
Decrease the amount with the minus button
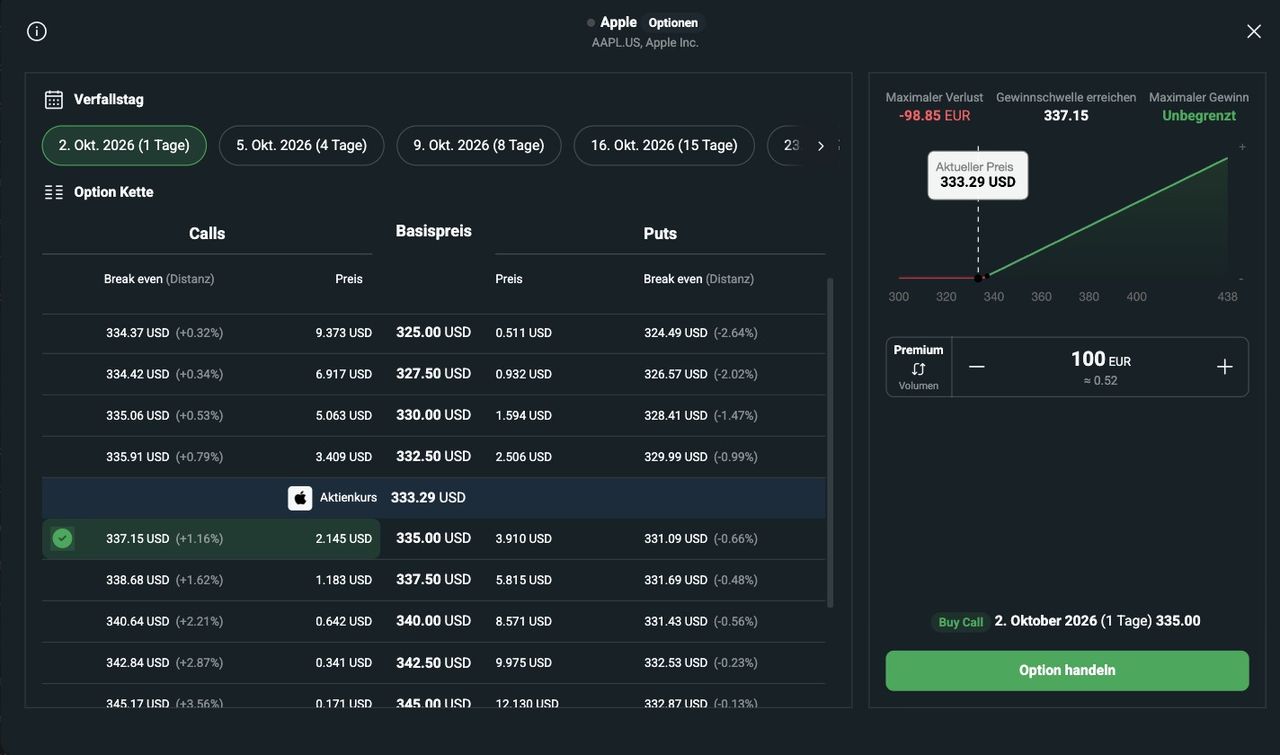(x=977, y=367)
